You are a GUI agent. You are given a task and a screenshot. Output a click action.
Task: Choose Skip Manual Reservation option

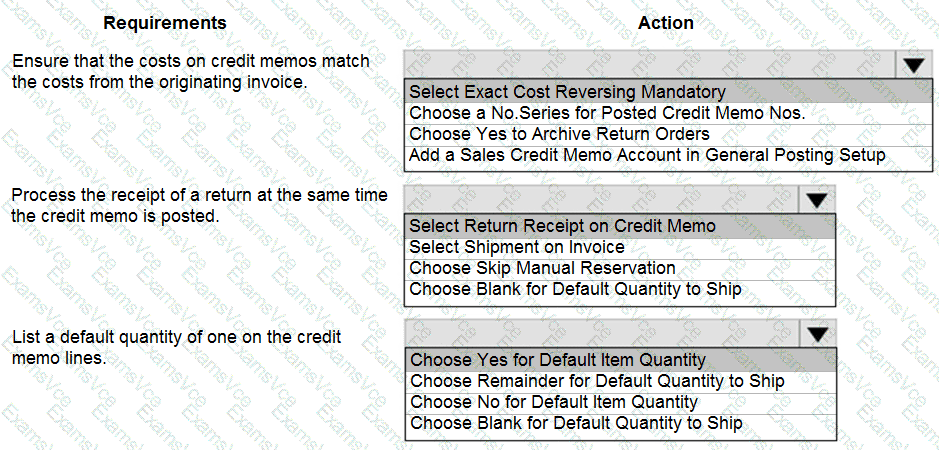[x=542, y=268]
